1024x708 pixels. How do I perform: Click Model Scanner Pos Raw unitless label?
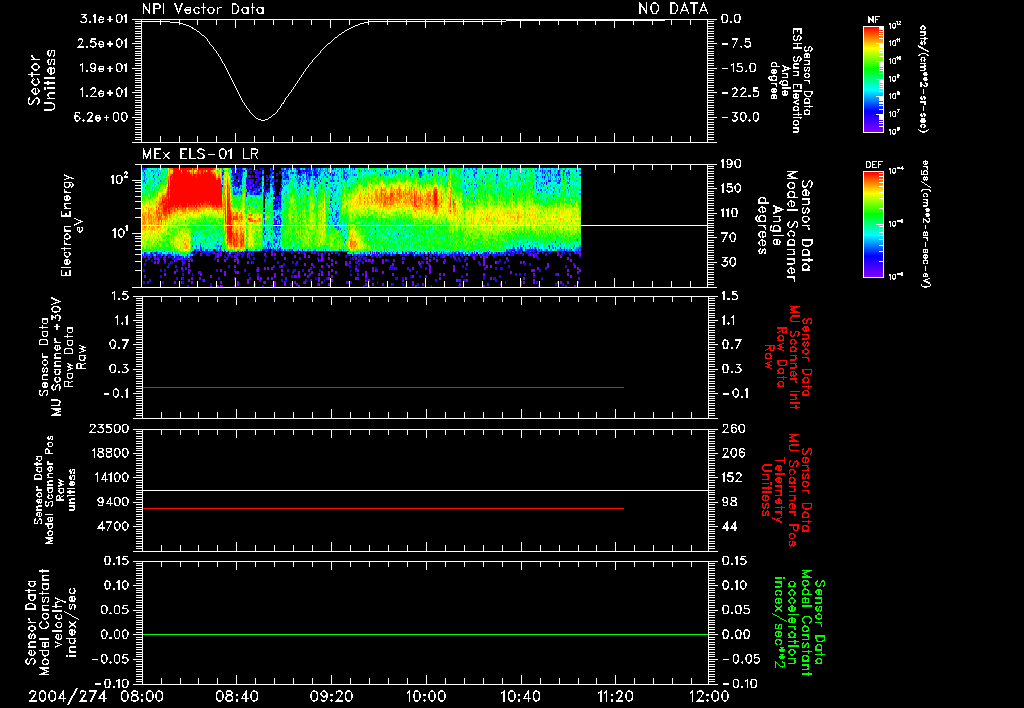[x=55, y=490]
